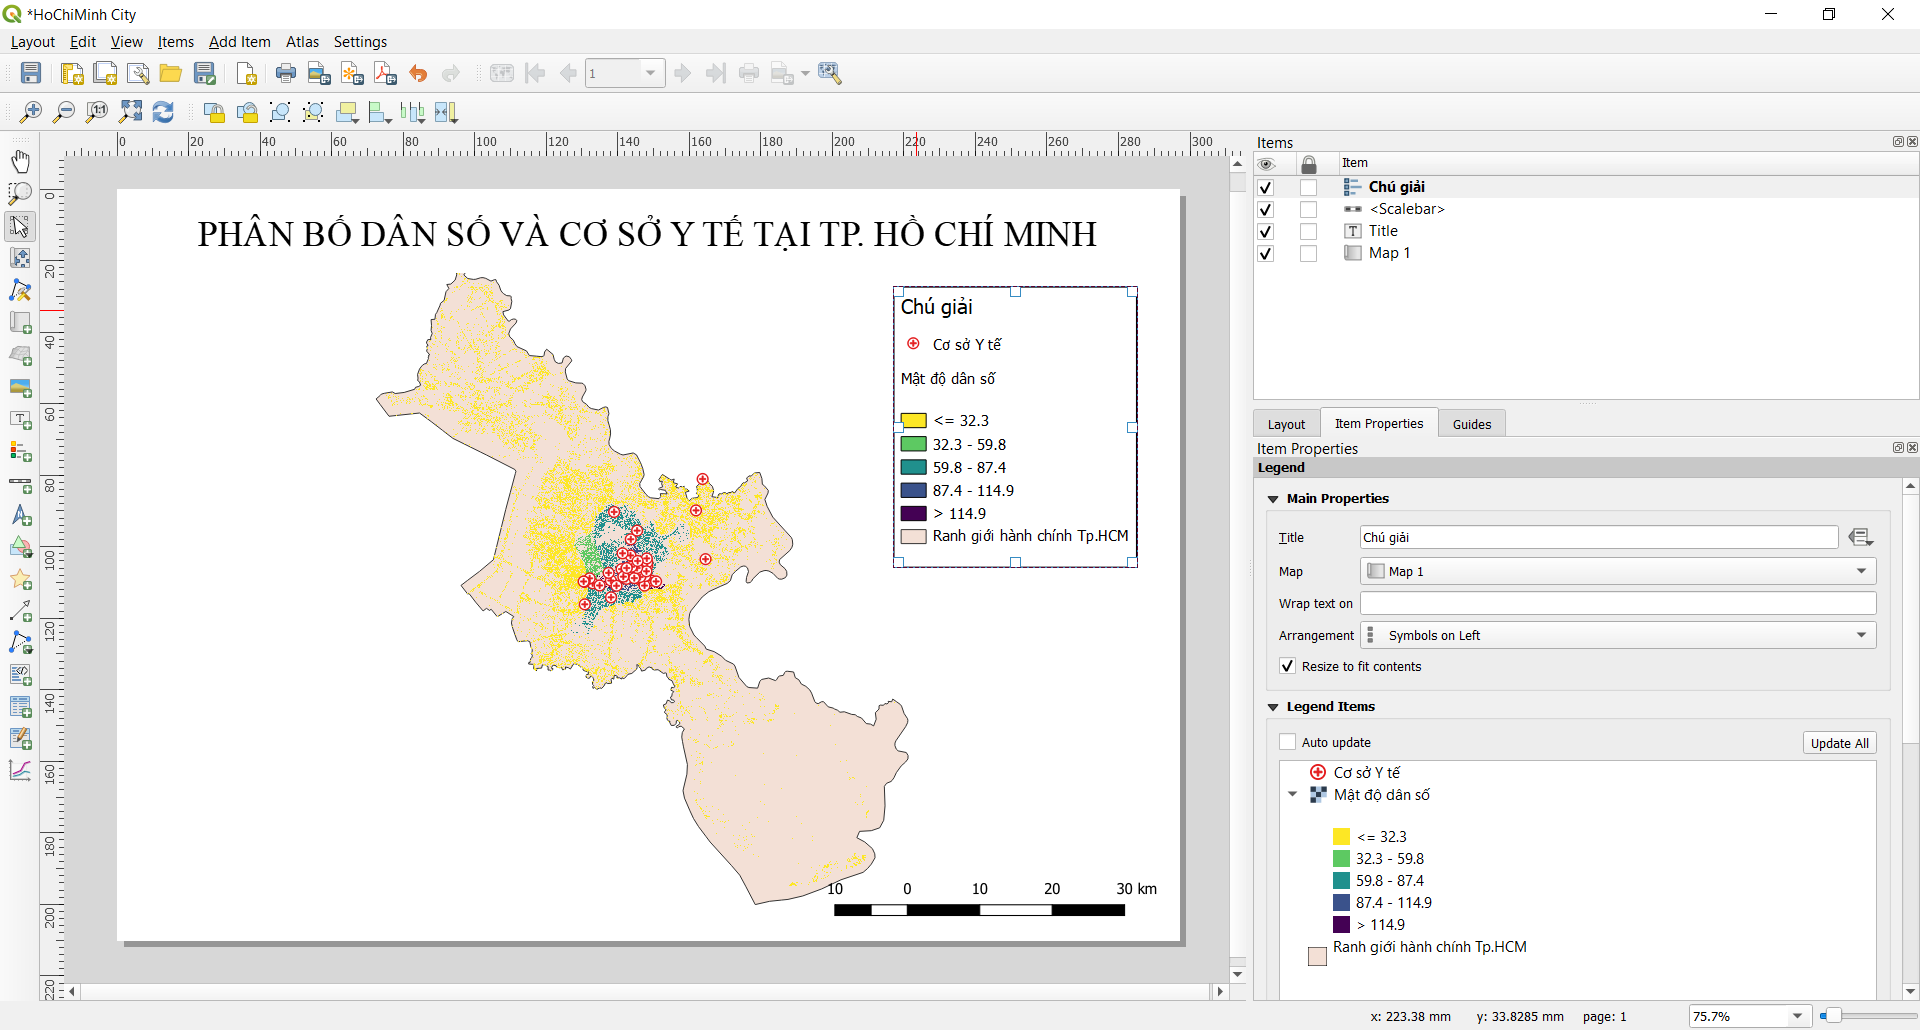The width and height of the screenshot is (1920, 1030).
Task: Open the Layout menu
Action: tap(33, 42)
